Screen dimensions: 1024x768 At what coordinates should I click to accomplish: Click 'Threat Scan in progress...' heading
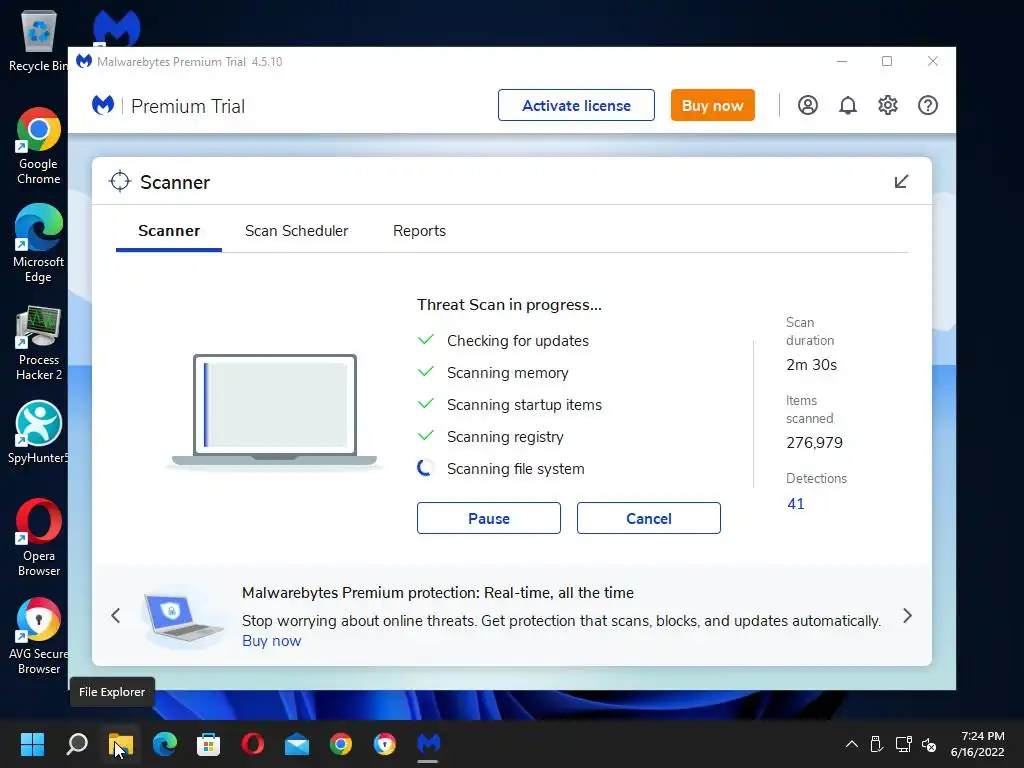[509, 304]
